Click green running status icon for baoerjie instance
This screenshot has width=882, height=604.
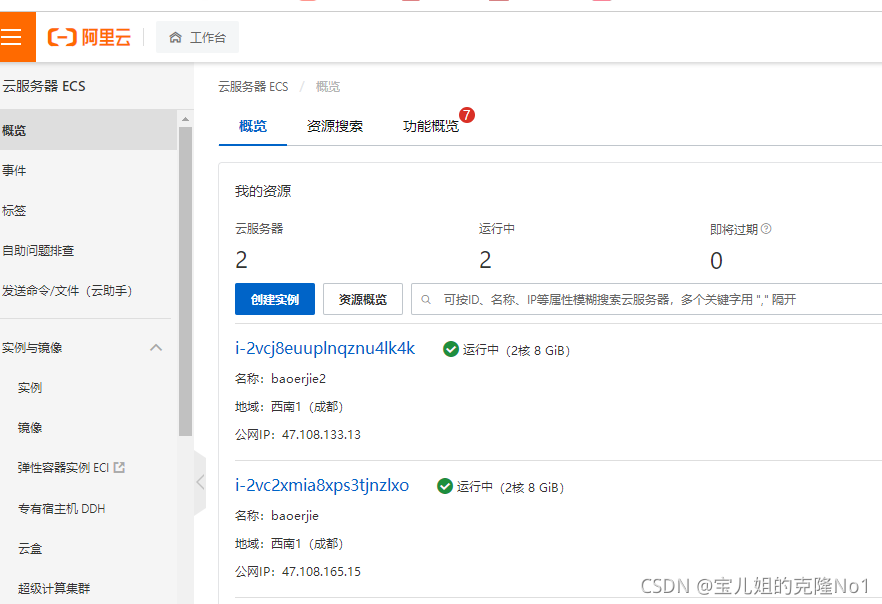point(445,486)
